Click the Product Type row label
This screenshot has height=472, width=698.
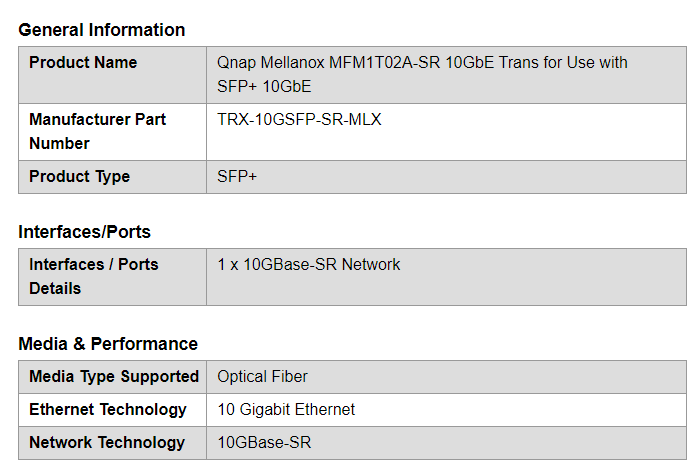[79, 177]
